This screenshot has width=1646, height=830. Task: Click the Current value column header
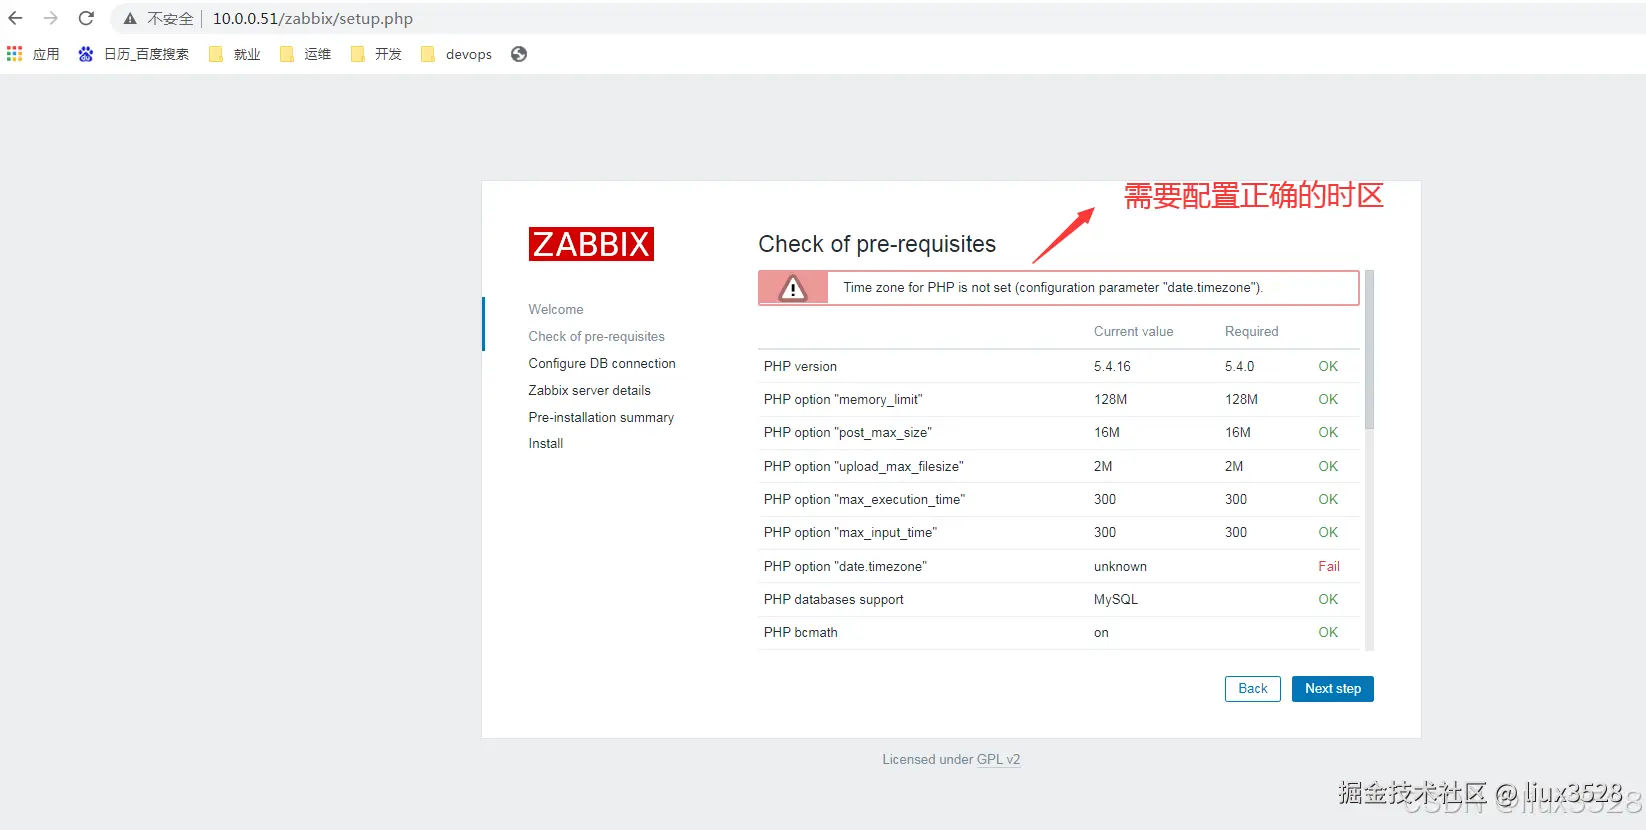(x=1133, y=331)
